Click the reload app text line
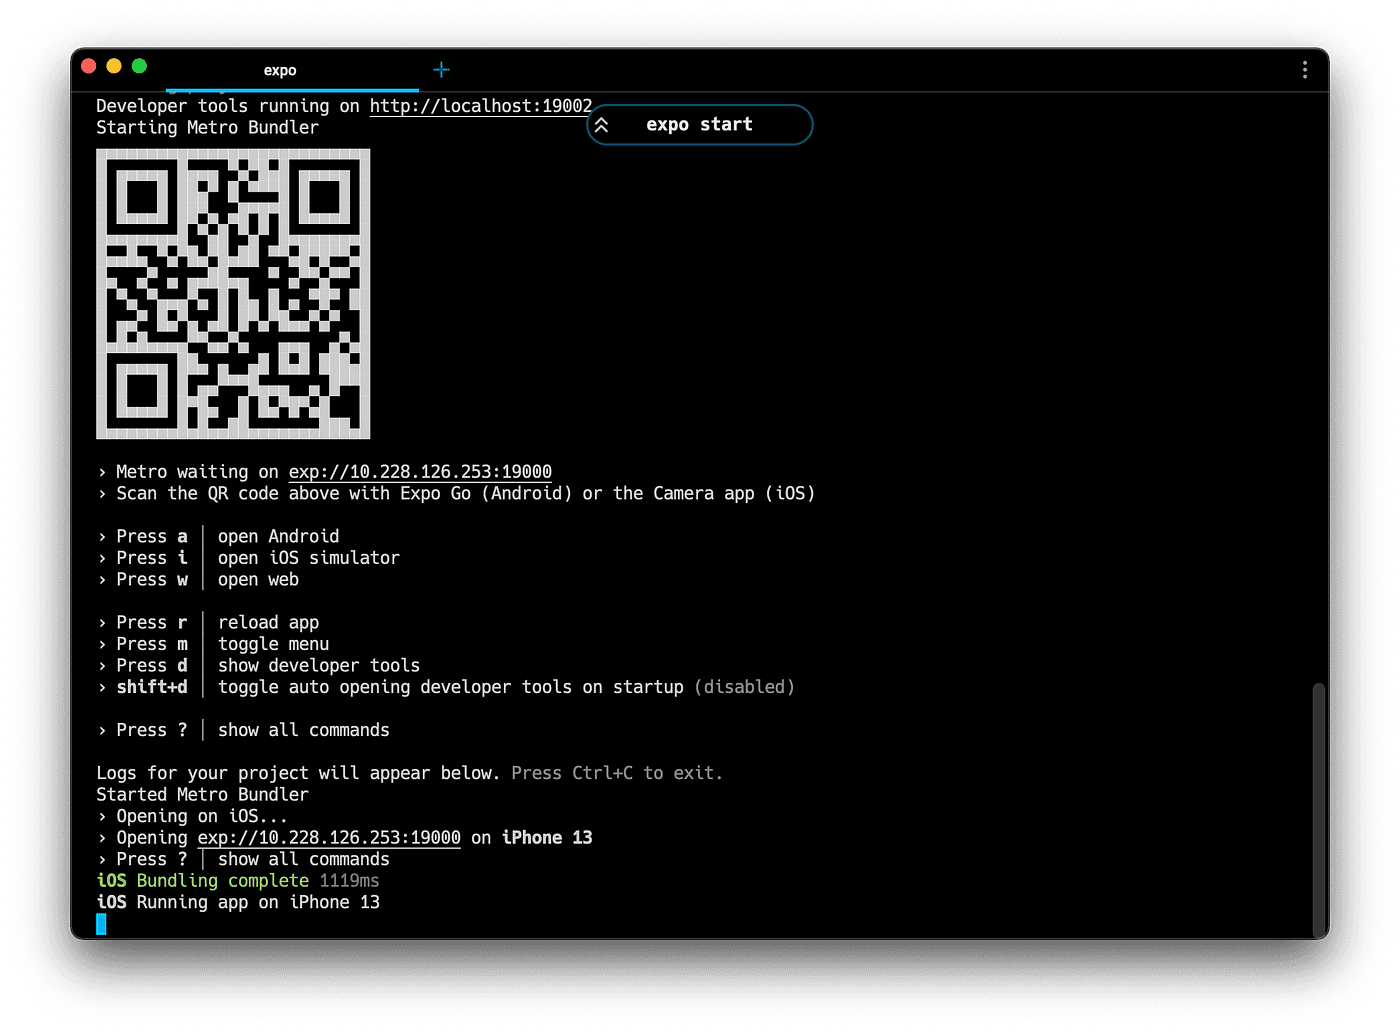 [268, 623]
